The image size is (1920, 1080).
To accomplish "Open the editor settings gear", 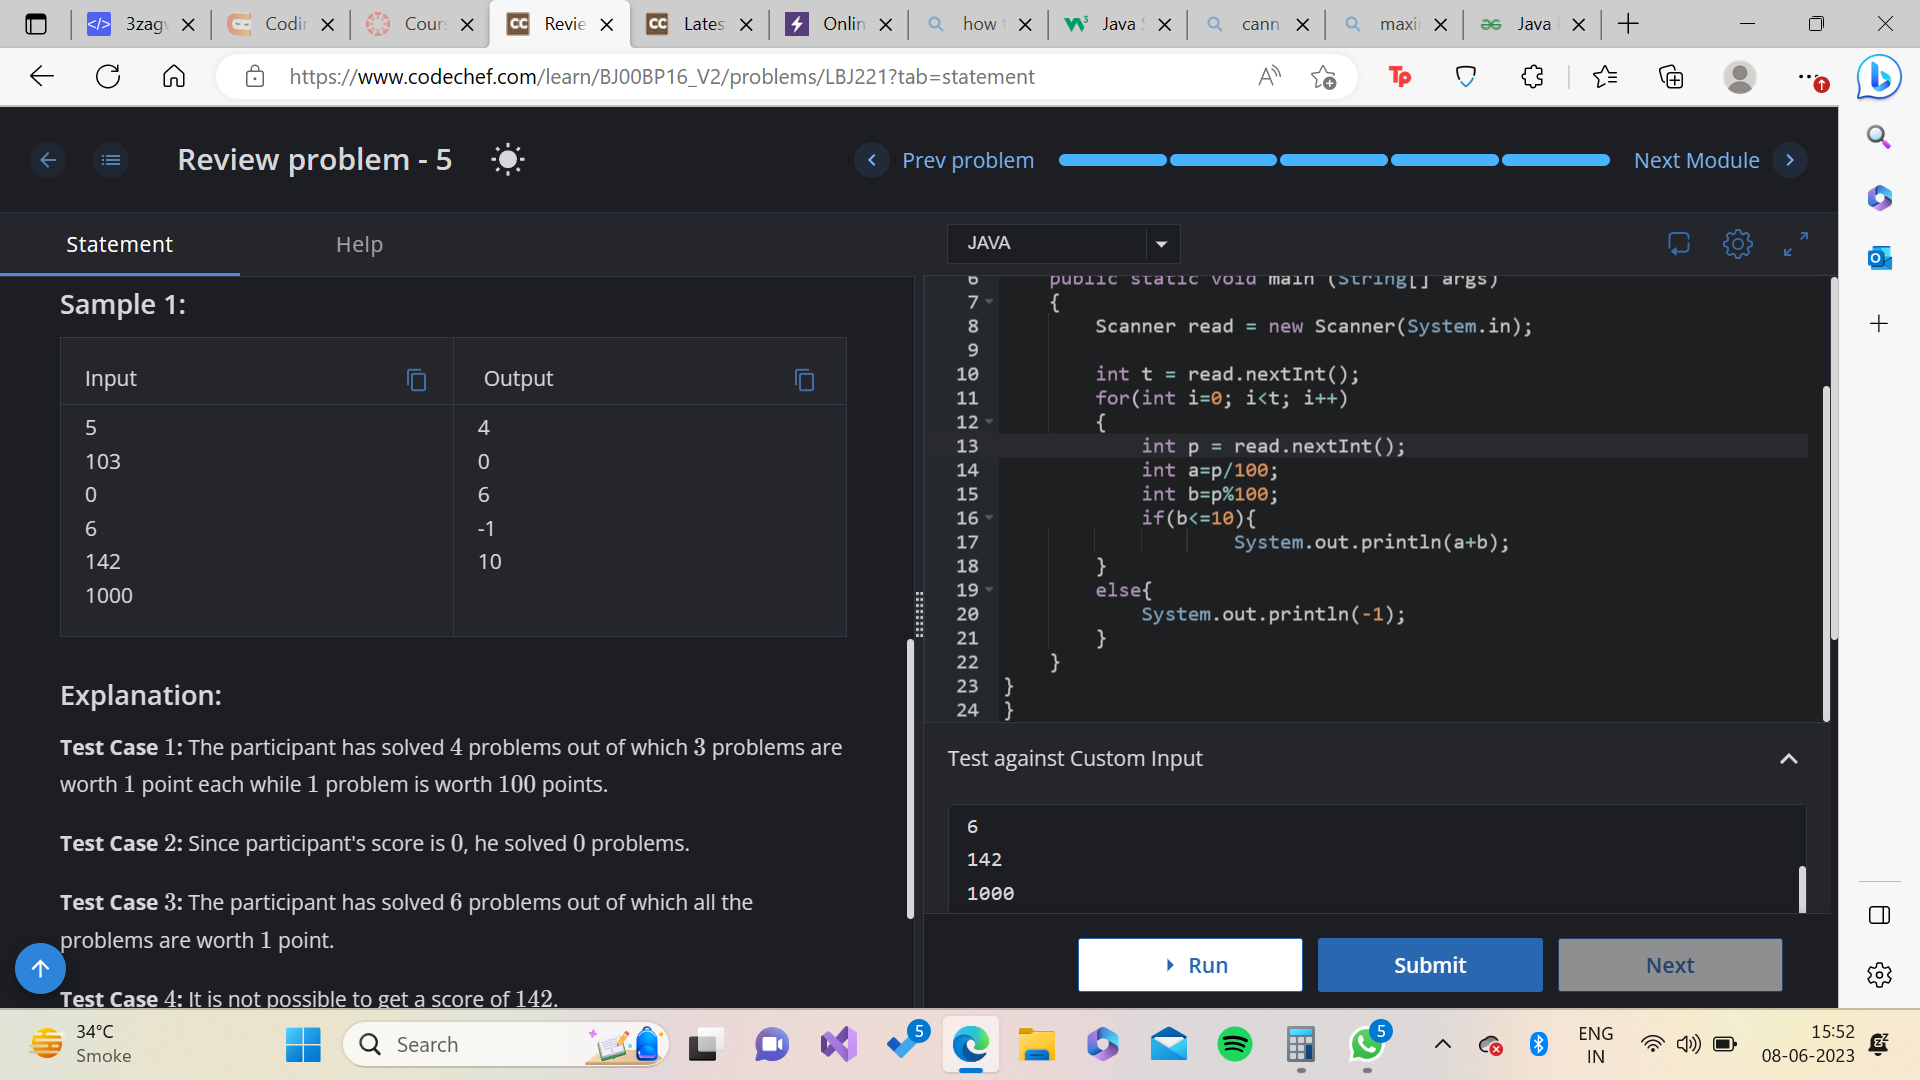I will click(x=1738, y=243).
